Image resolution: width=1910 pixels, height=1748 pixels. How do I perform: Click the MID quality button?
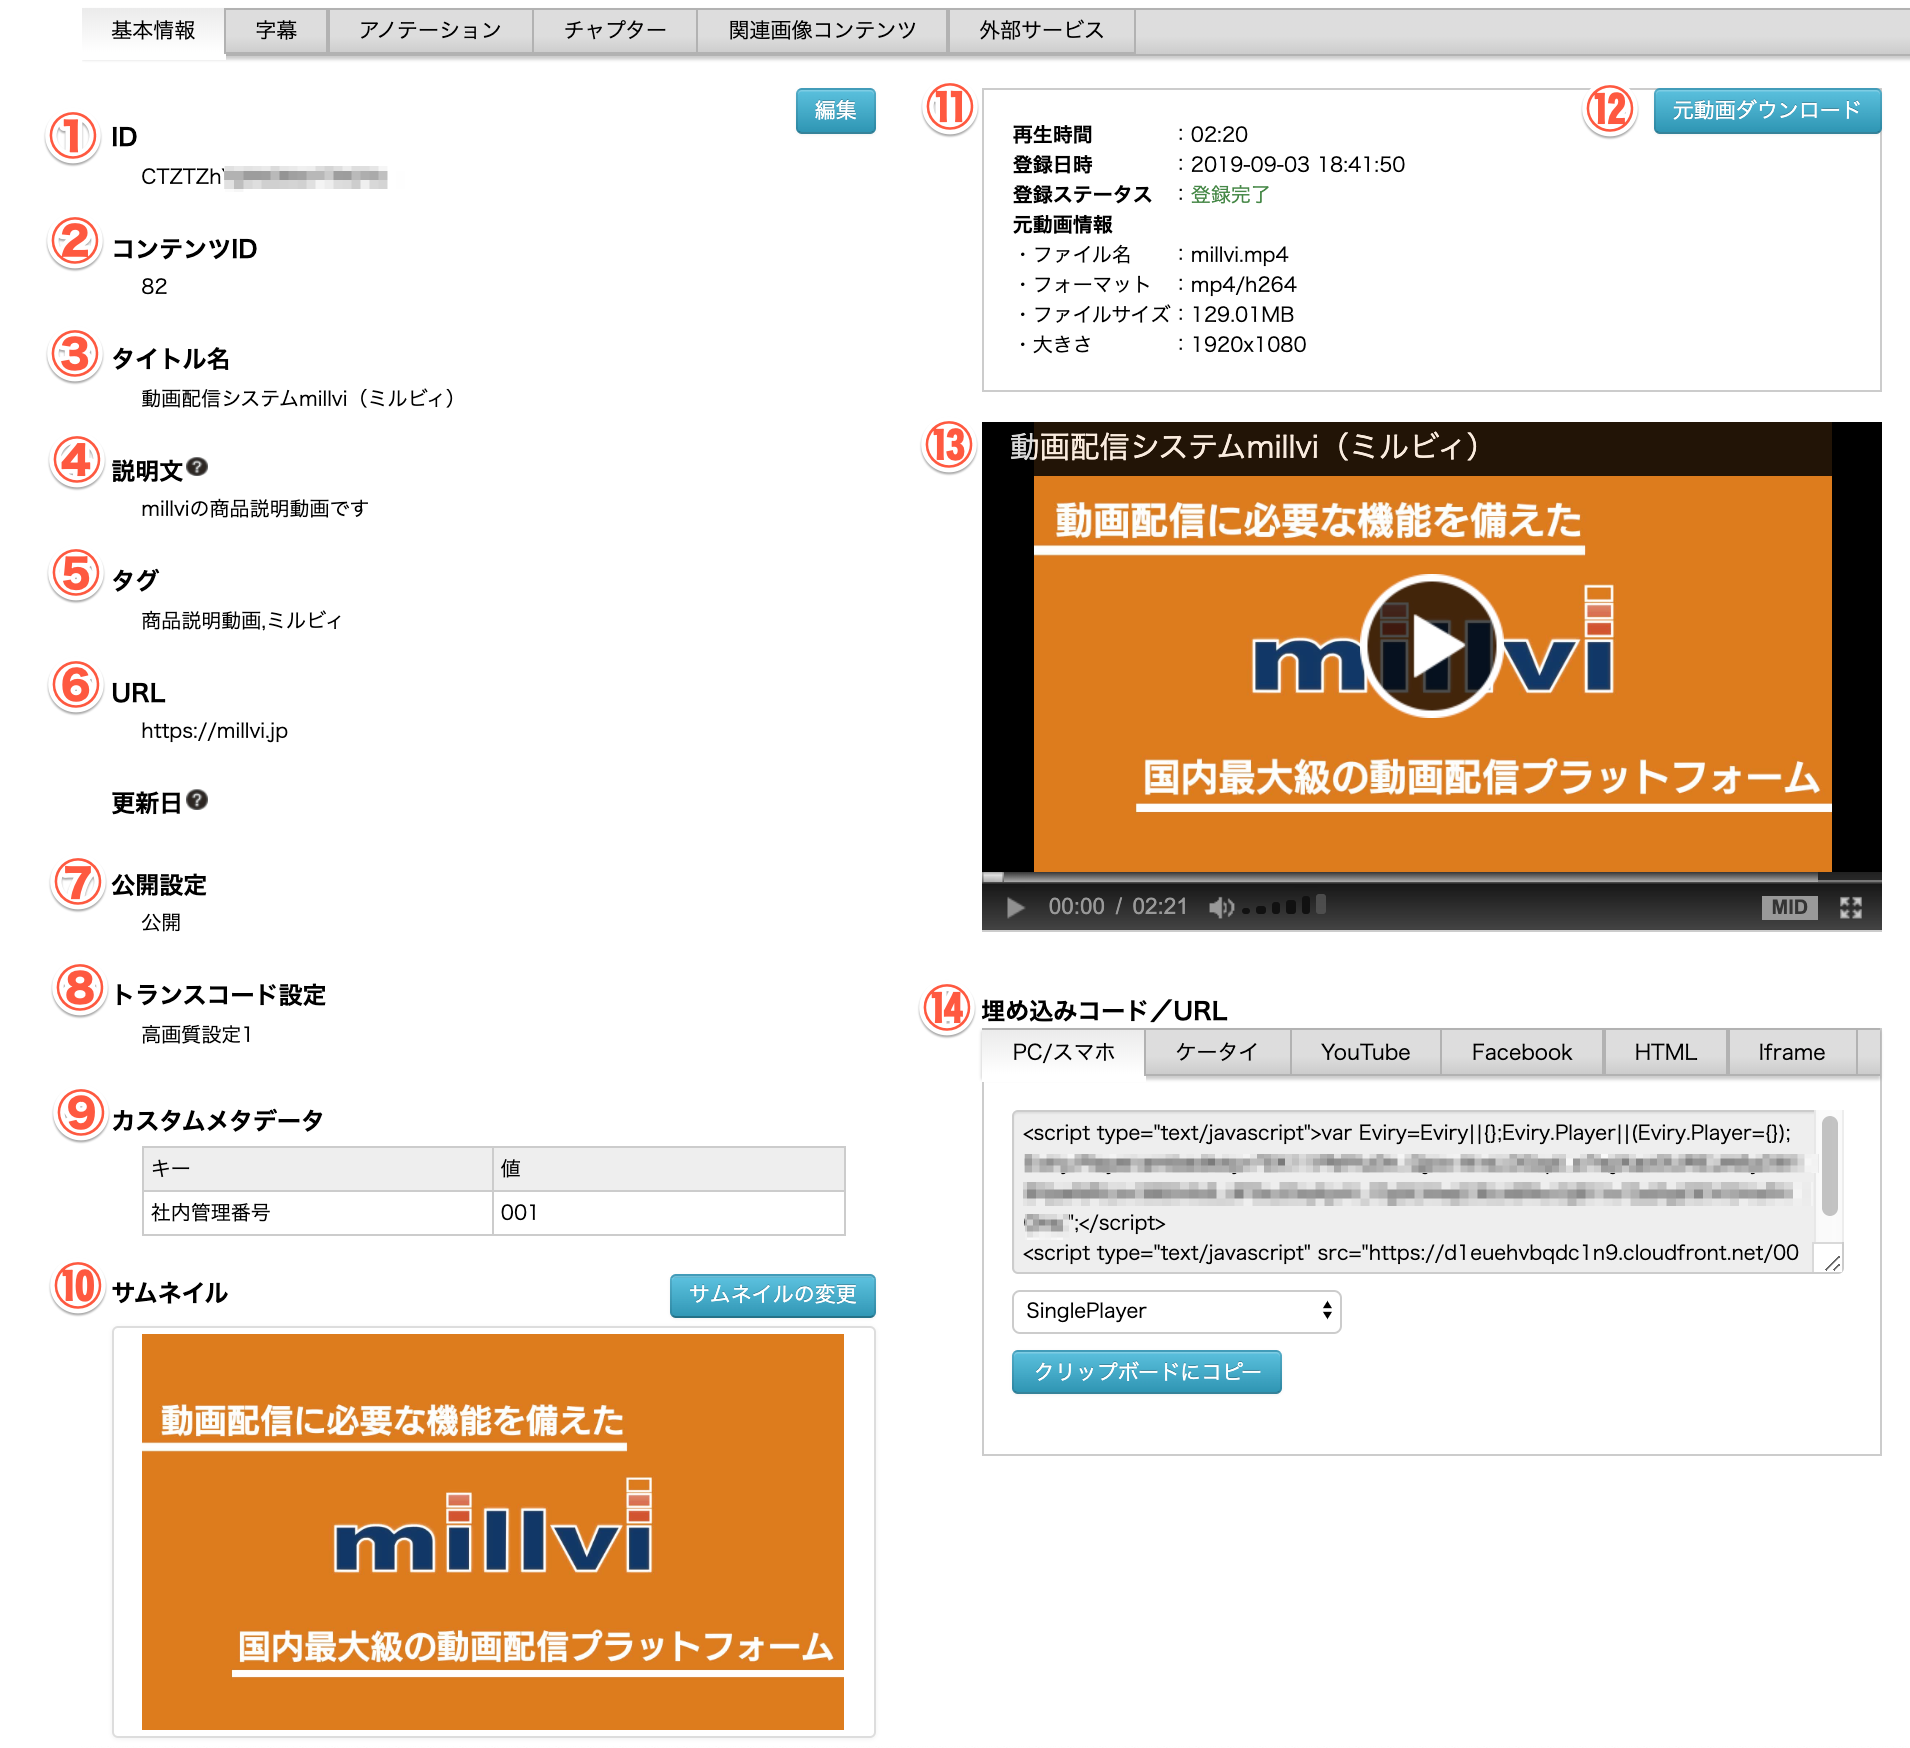pyautogui.click(x=1789, y=907)
